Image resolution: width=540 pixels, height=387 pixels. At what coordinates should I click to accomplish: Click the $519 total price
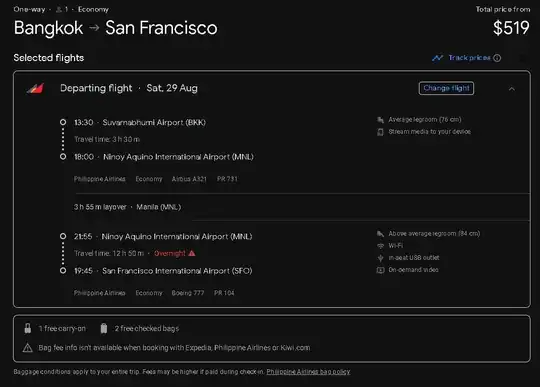pyautogui.click(x=511, y=28)
